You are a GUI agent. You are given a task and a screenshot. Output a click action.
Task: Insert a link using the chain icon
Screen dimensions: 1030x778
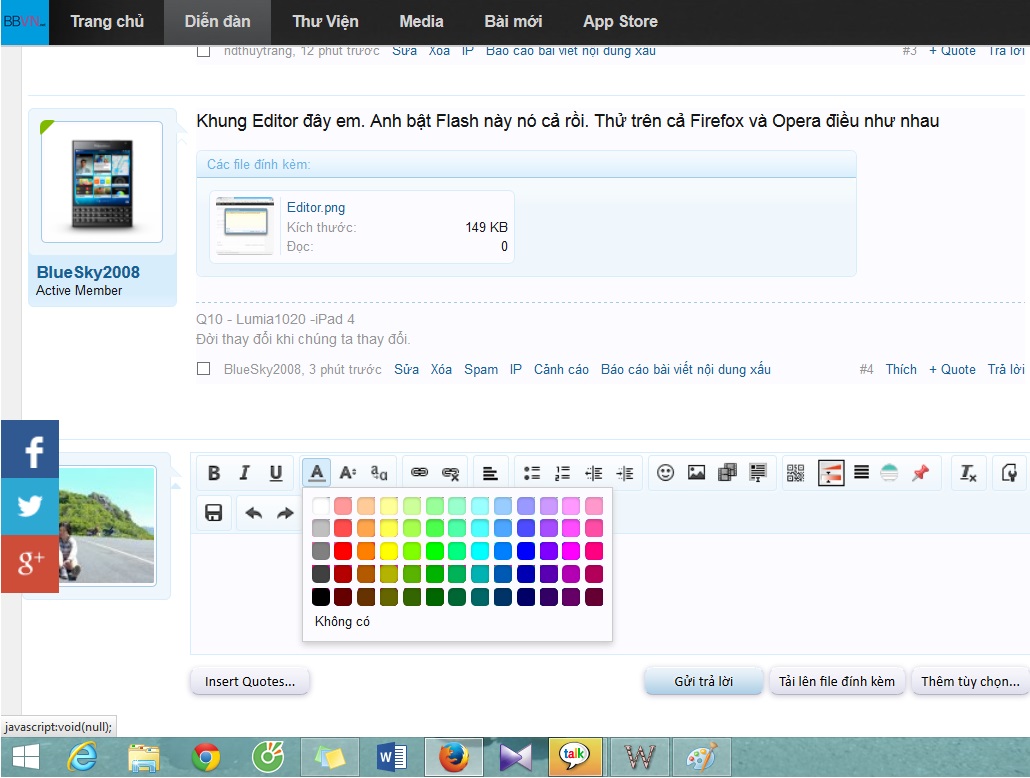coord(420,473)
